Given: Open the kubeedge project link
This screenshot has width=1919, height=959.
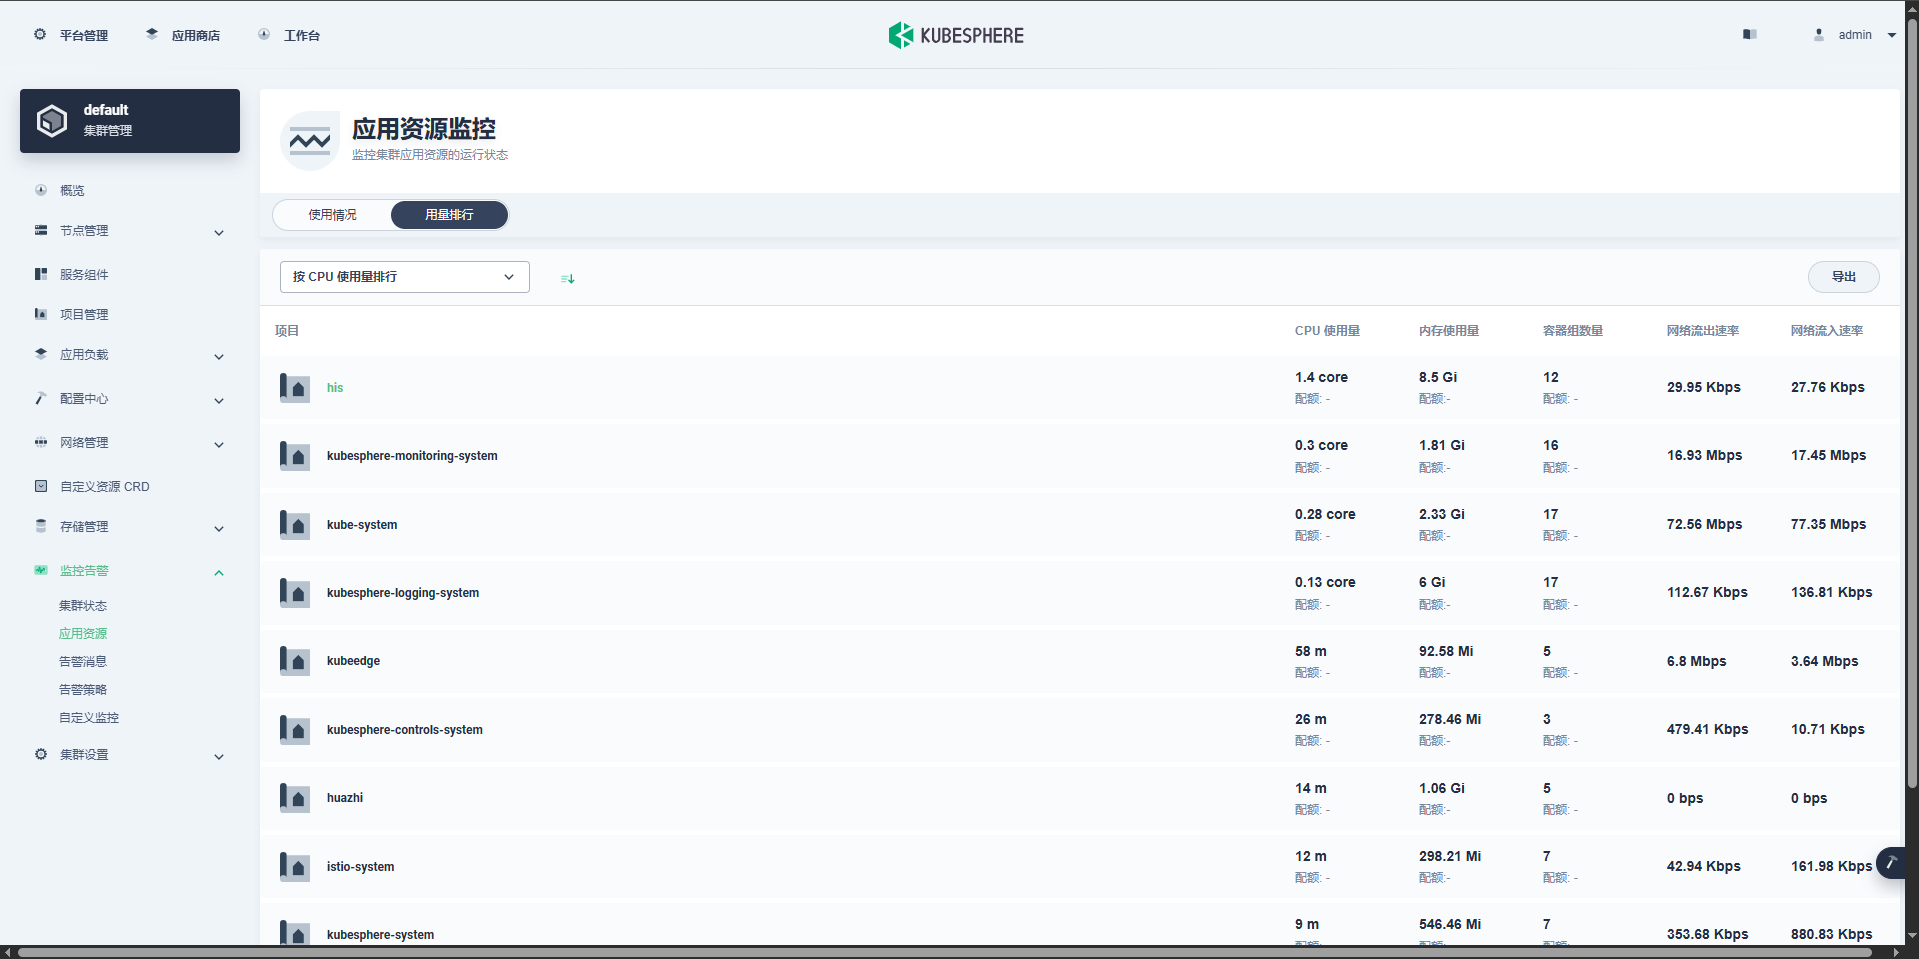Looking at the screenshot, I should pos(353,661).
